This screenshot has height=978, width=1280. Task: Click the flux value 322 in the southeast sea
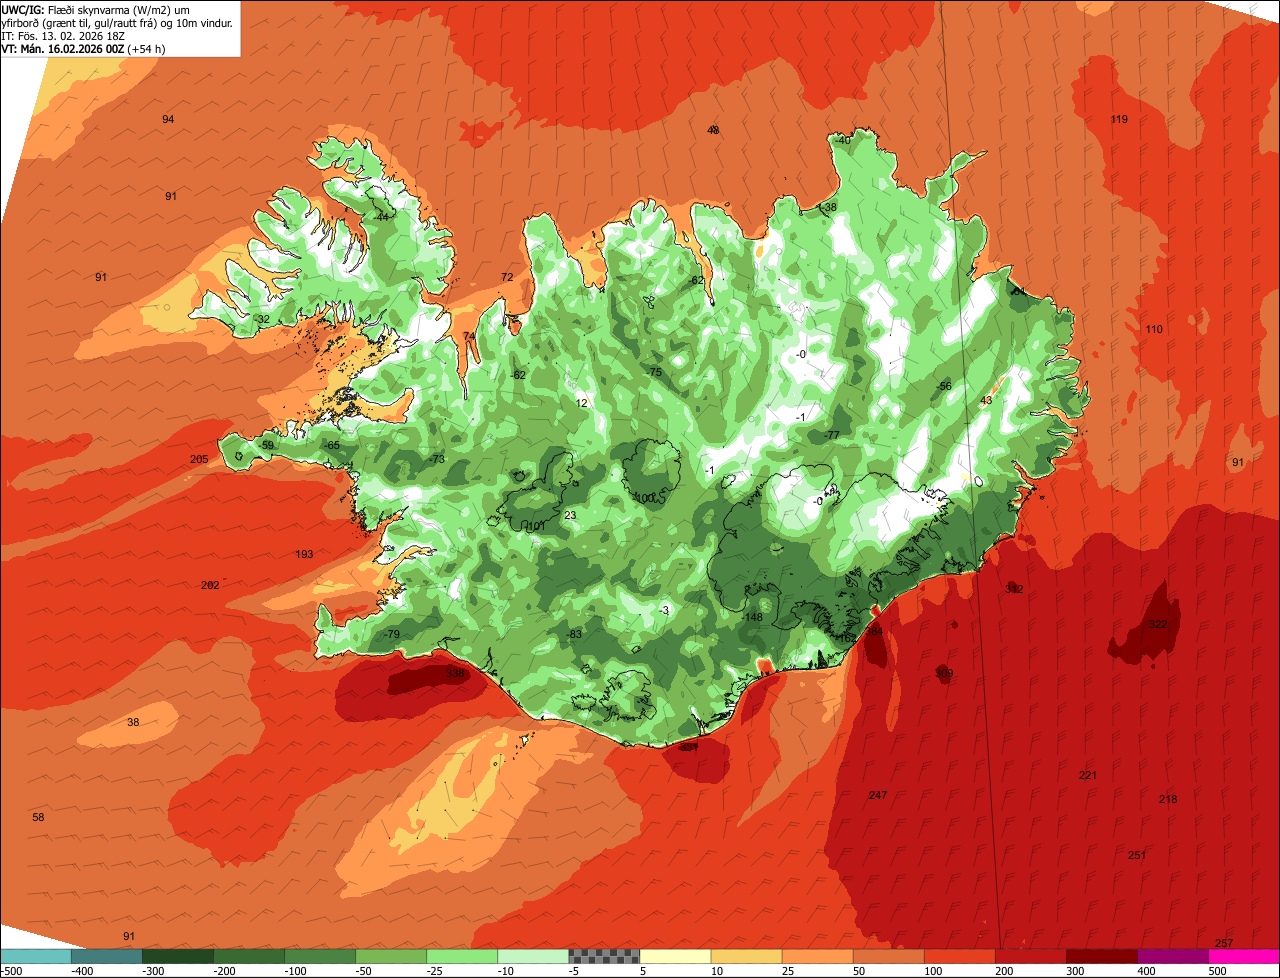click(x=1158, y=624)
